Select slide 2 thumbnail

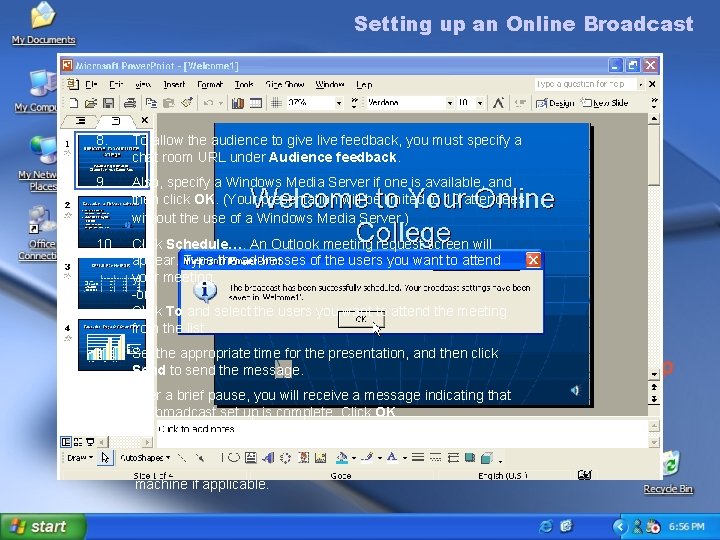[x=112, y=222]
